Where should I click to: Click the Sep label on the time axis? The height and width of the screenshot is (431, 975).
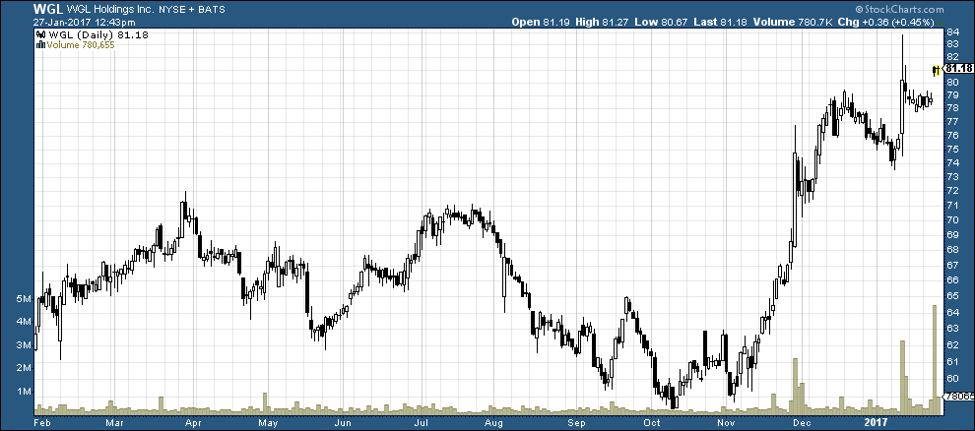pyautogui.click(x=578, y=424)
